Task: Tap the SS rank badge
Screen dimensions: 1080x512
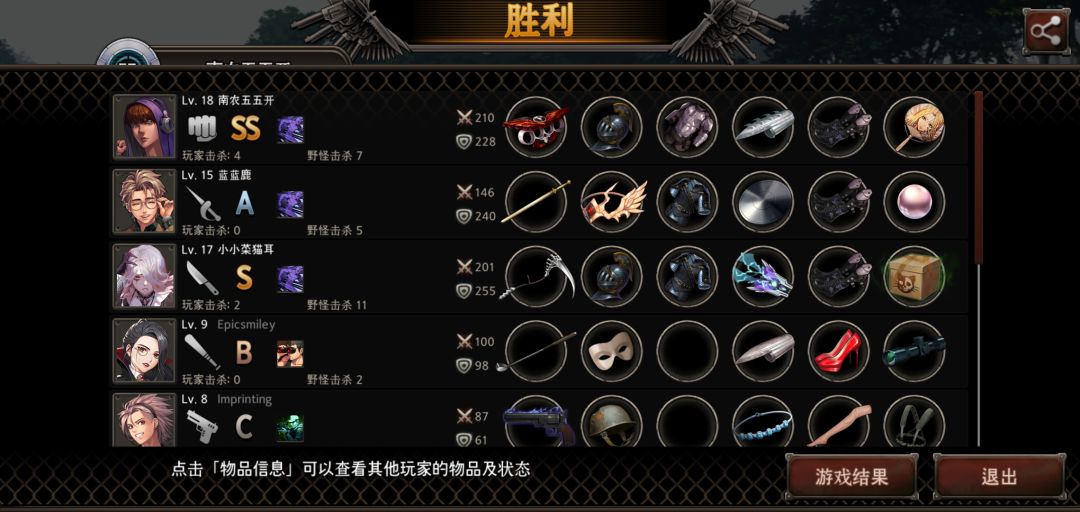Action: 245,128
